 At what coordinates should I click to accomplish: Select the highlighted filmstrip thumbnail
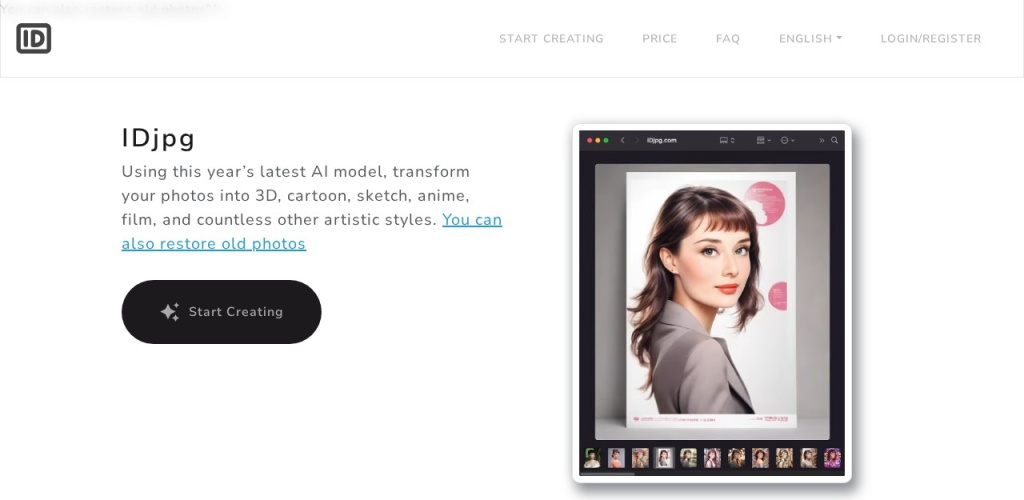click(664, 458)
